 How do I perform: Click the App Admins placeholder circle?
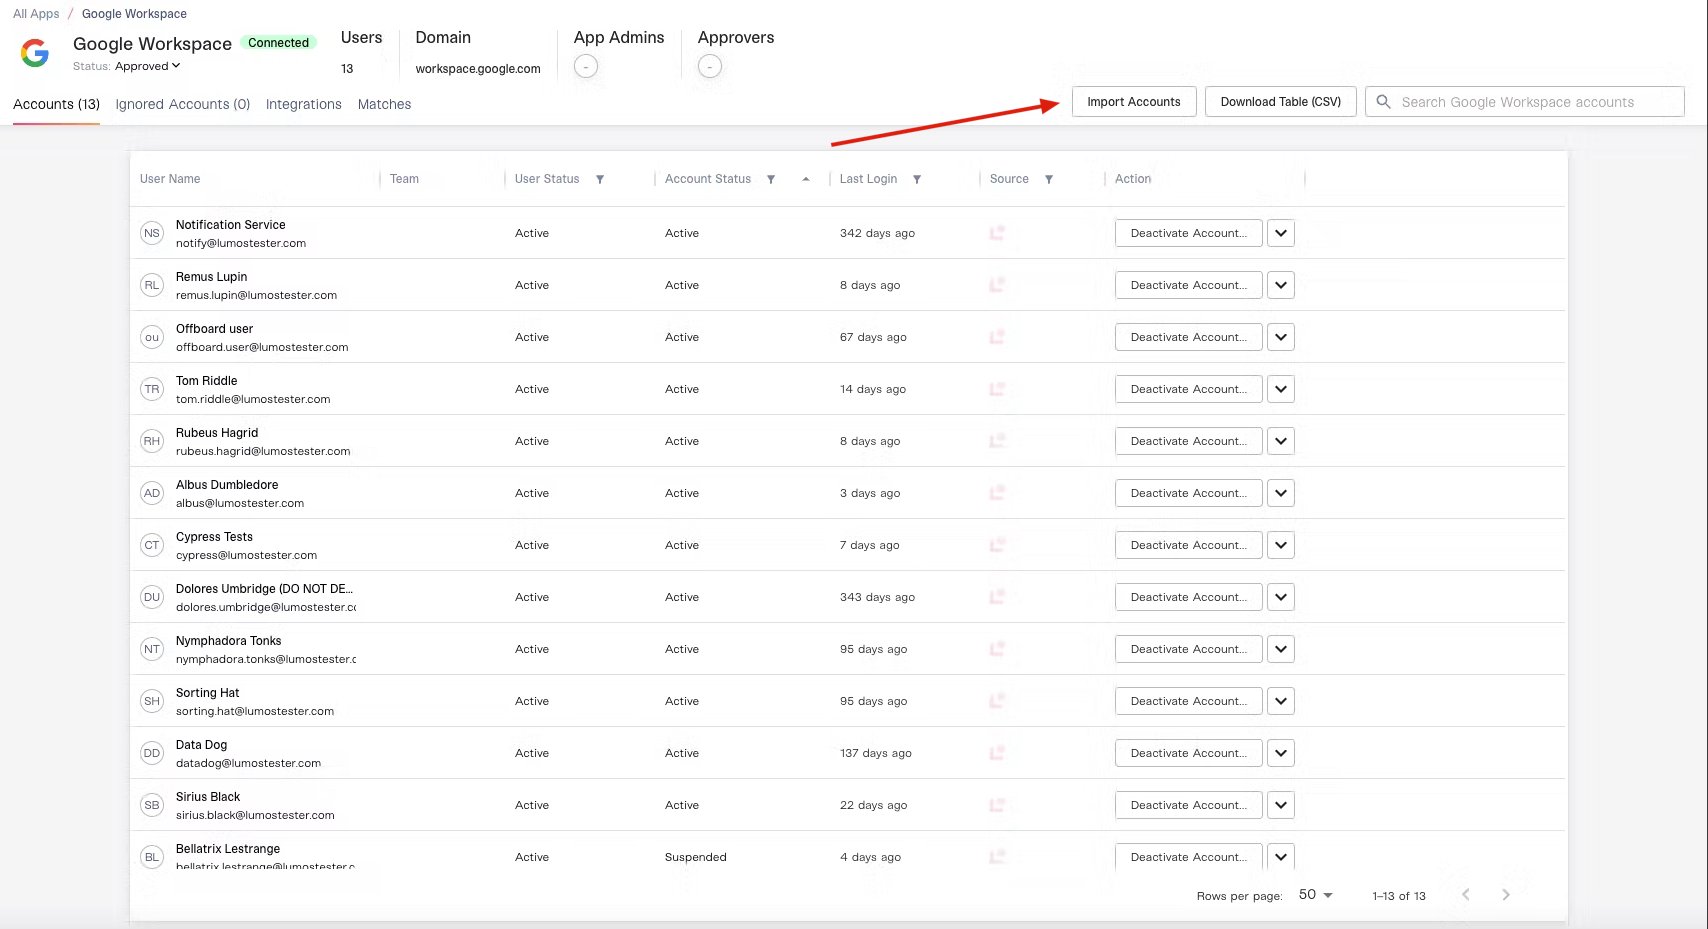(x=586, y=67)
